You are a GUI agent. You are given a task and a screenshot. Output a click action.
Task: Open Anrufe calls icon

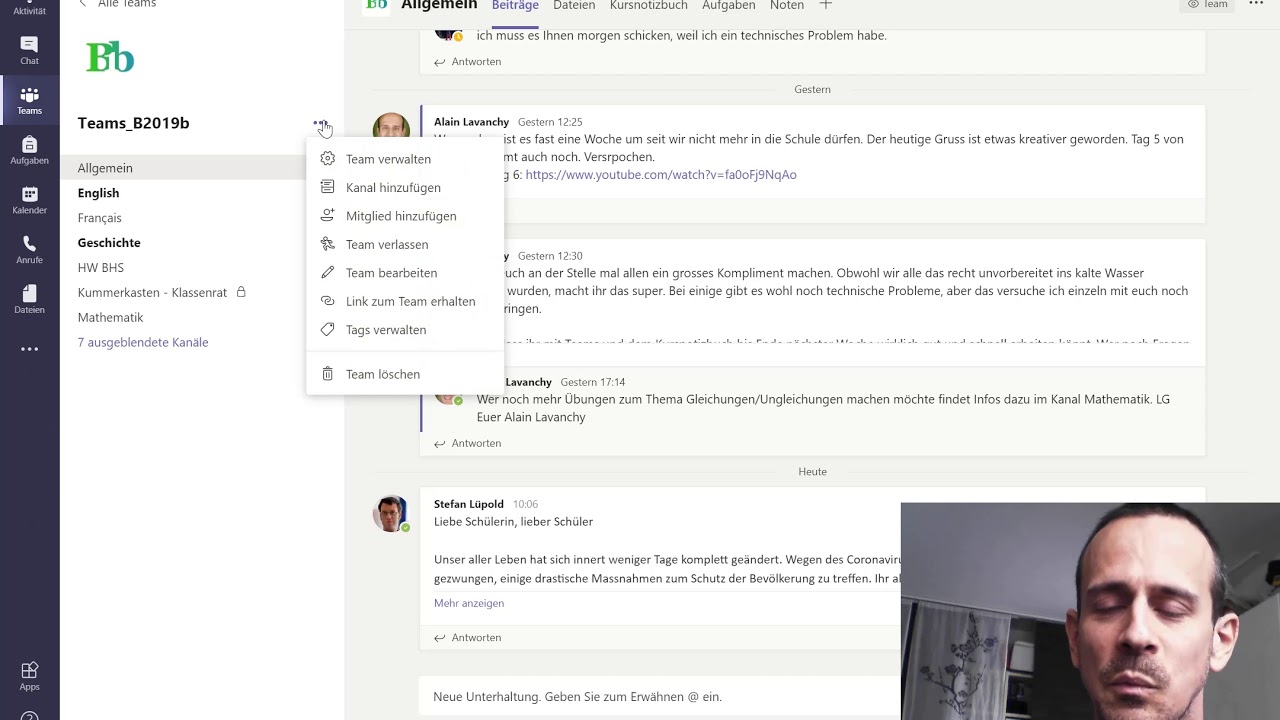pos(29,250)
